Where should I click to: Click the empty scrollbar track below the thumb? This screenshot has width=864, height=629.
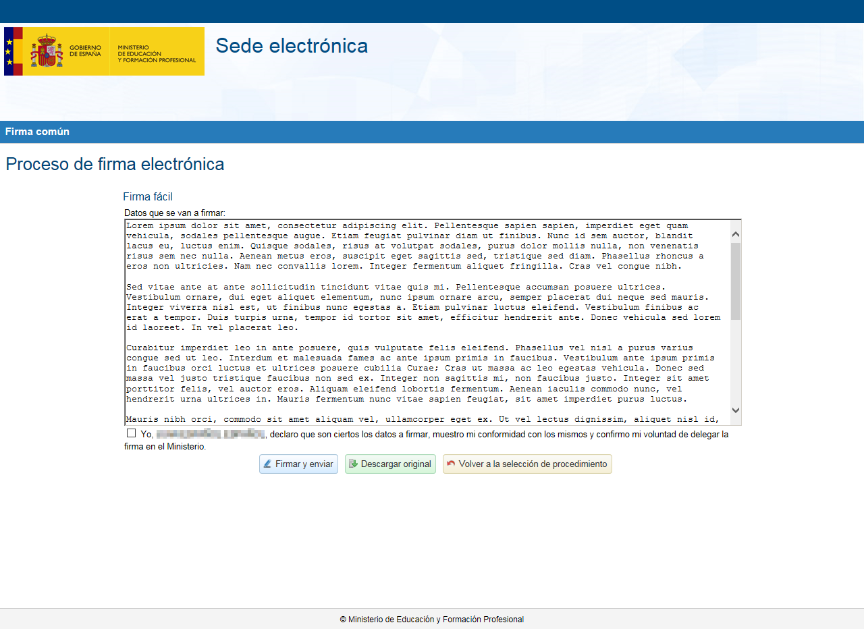point(735,365)
